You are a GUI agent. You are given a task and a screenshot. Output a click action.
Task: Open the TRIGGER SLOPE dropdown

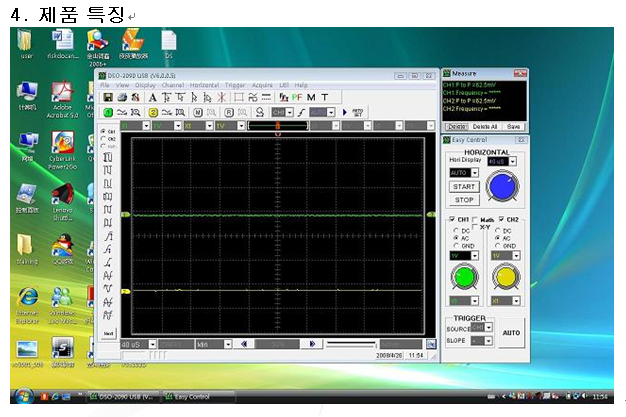(x=488, y=341)
